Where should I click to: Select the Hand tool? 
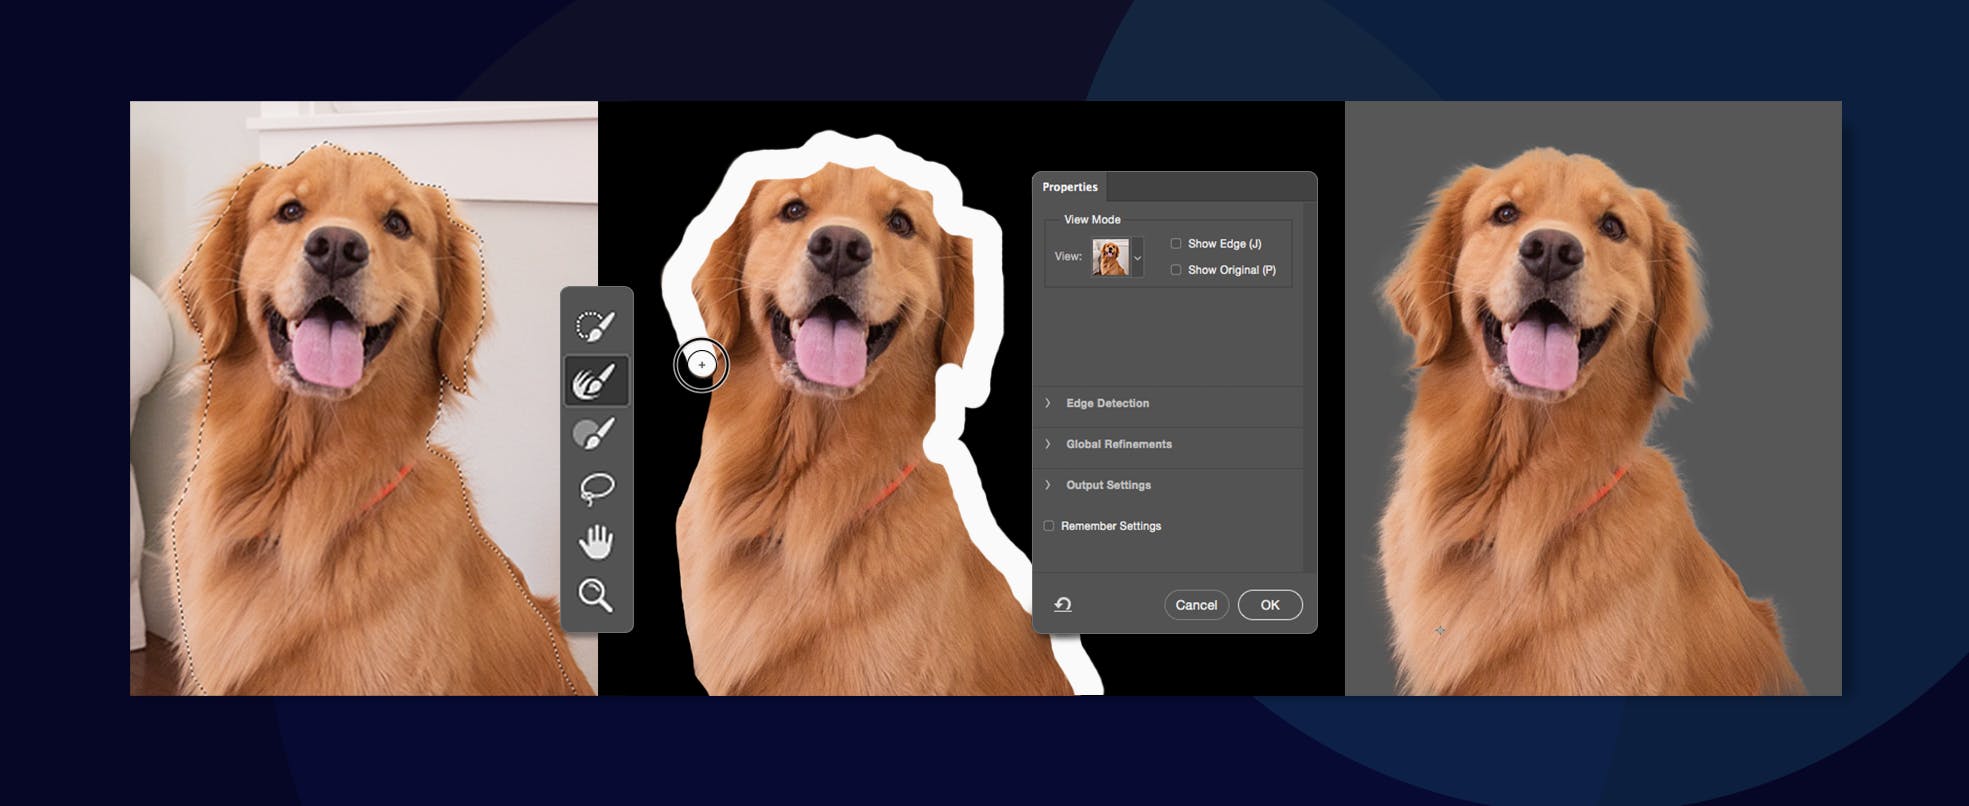pyautogui.click(x=597, y=542)
